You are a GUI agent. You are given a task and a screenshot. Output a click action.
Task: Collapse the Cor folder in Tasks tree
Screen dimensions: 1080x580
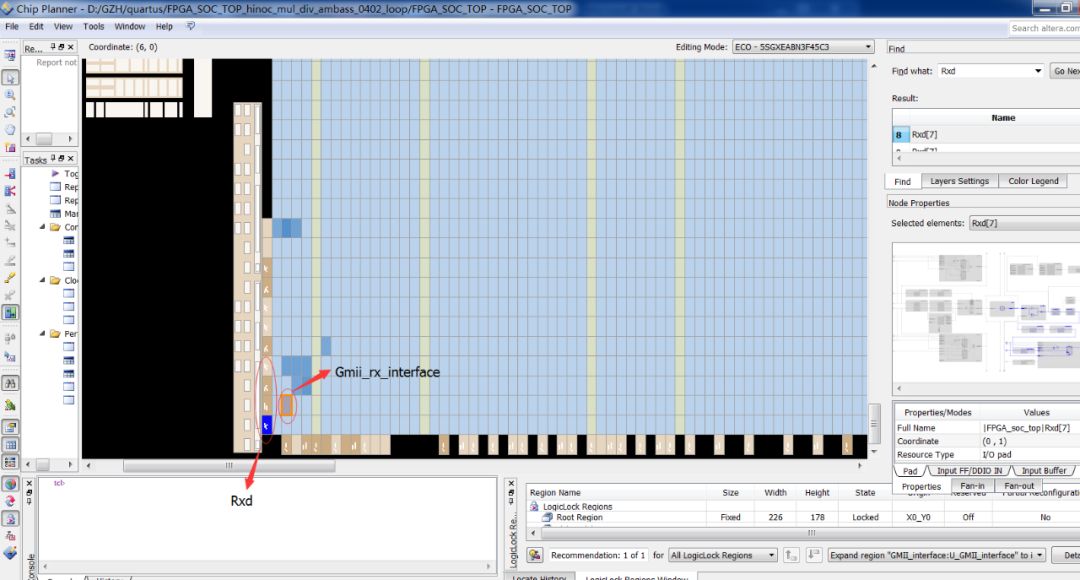(42, 227)
